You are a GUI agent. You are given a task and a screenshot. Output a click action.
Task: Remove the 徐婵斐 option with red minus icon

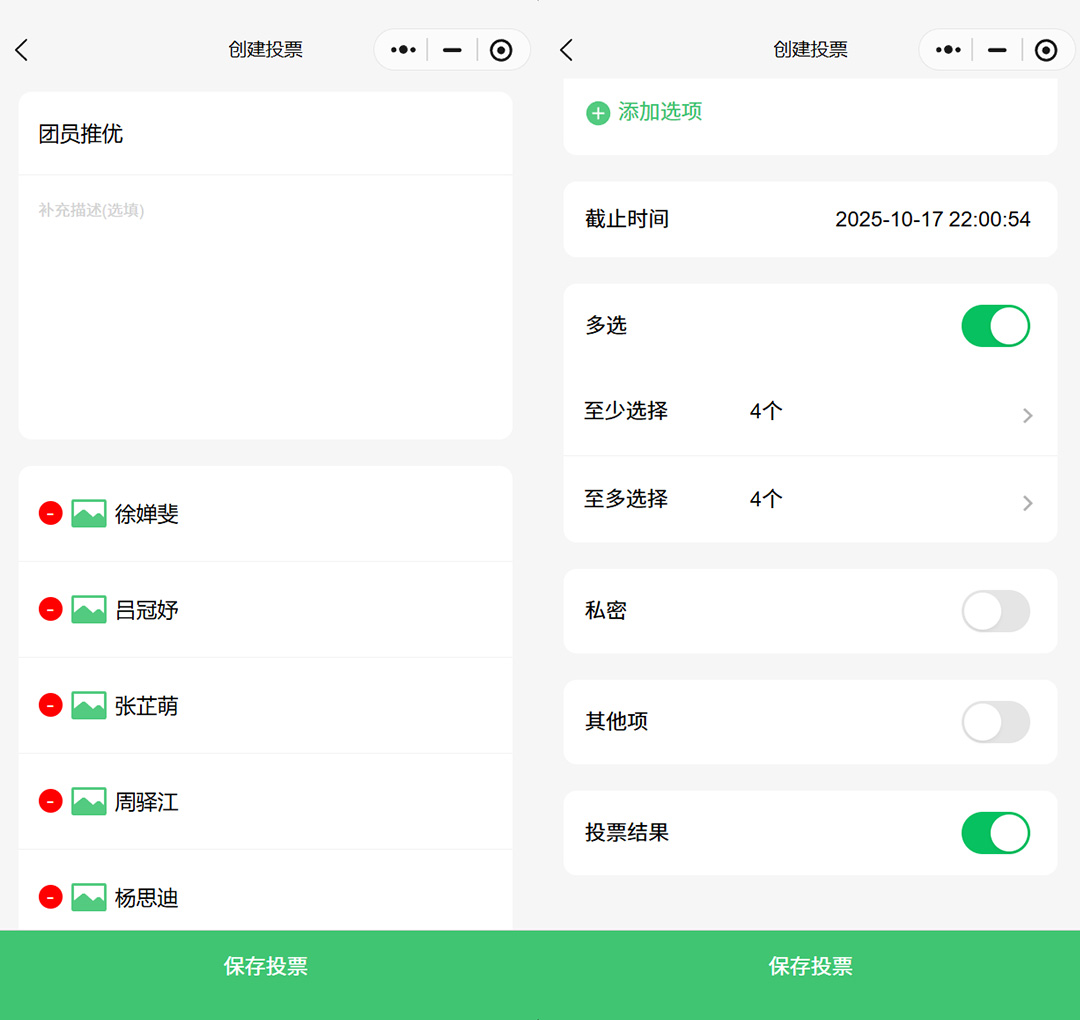51,514
